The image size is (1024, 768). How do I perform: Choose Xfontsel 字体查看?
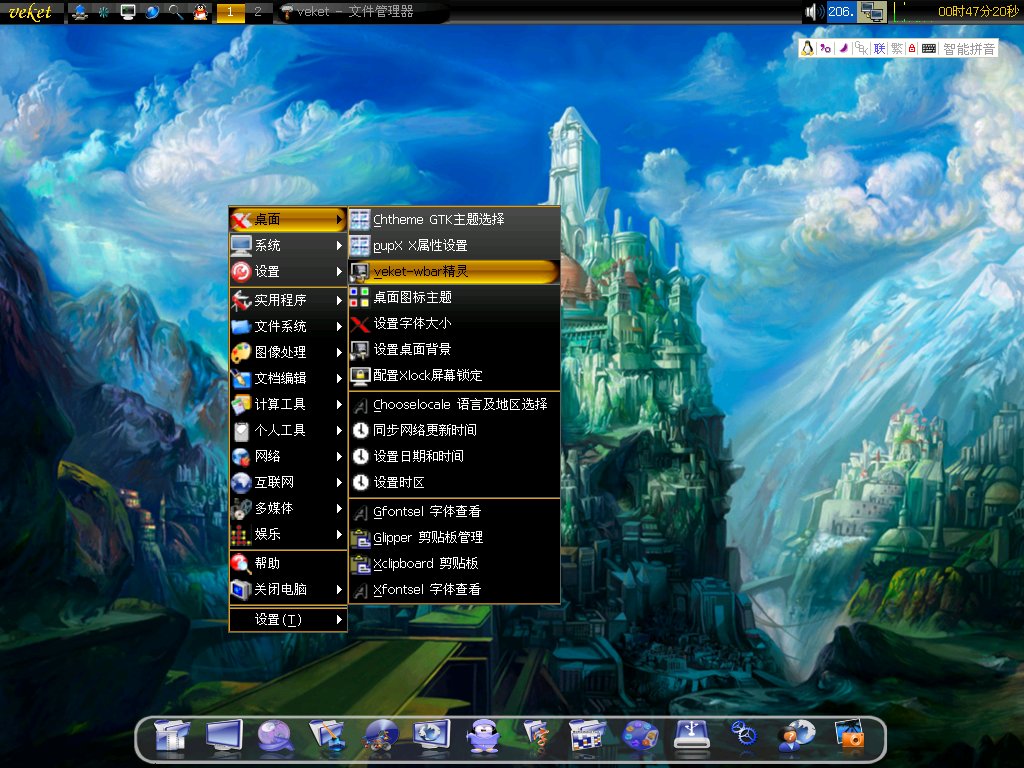[455, 590]
